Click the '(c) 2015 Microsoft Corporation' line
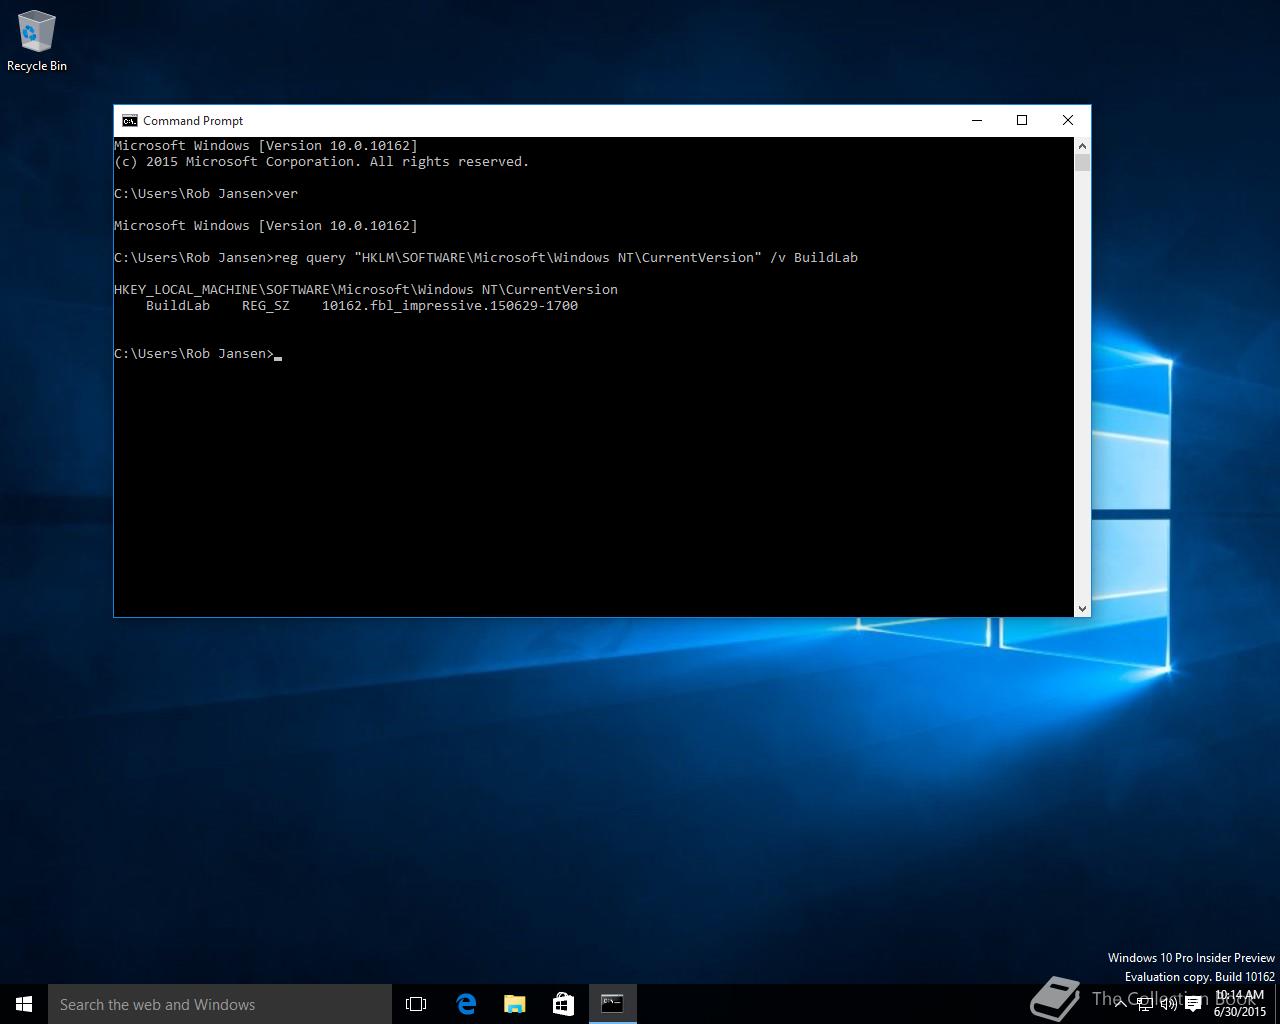The image size is (1280, 1024). tap(321, 161)
